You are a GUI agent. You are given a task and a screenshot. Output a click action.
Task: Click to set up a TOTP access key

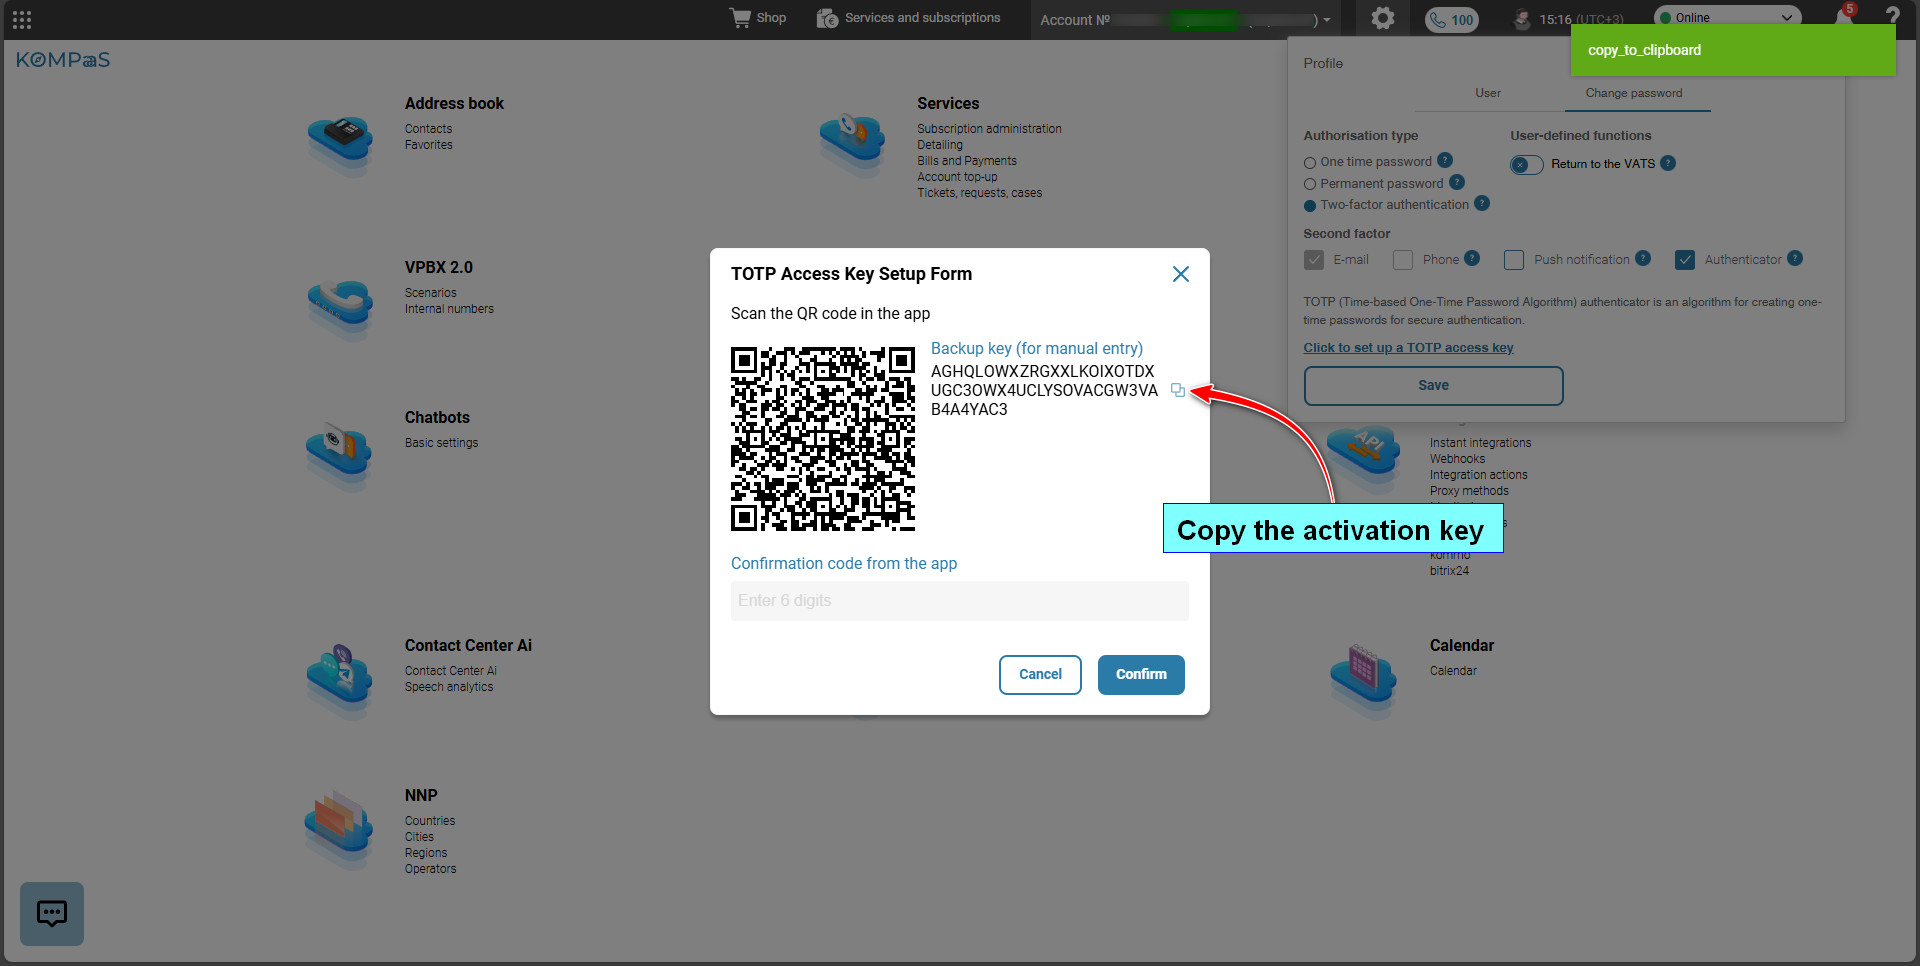[1408, 348]
